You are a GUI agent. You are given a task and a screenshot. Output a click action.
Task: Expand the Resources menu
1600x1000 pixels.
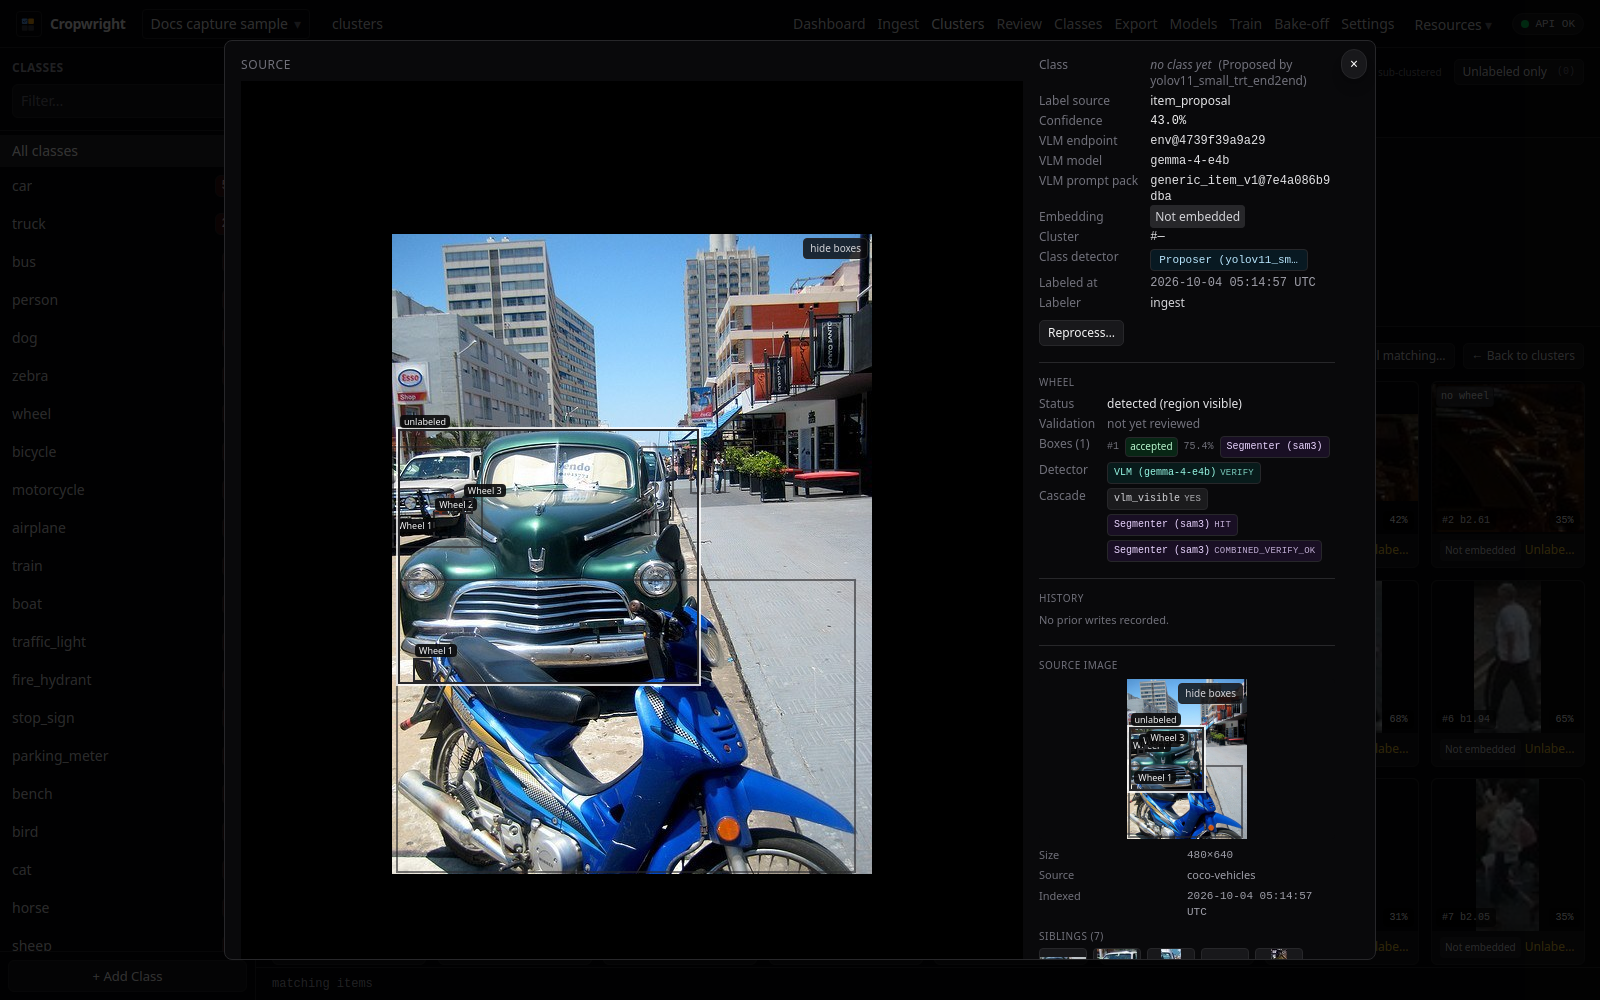click(x=1453, y=24)
